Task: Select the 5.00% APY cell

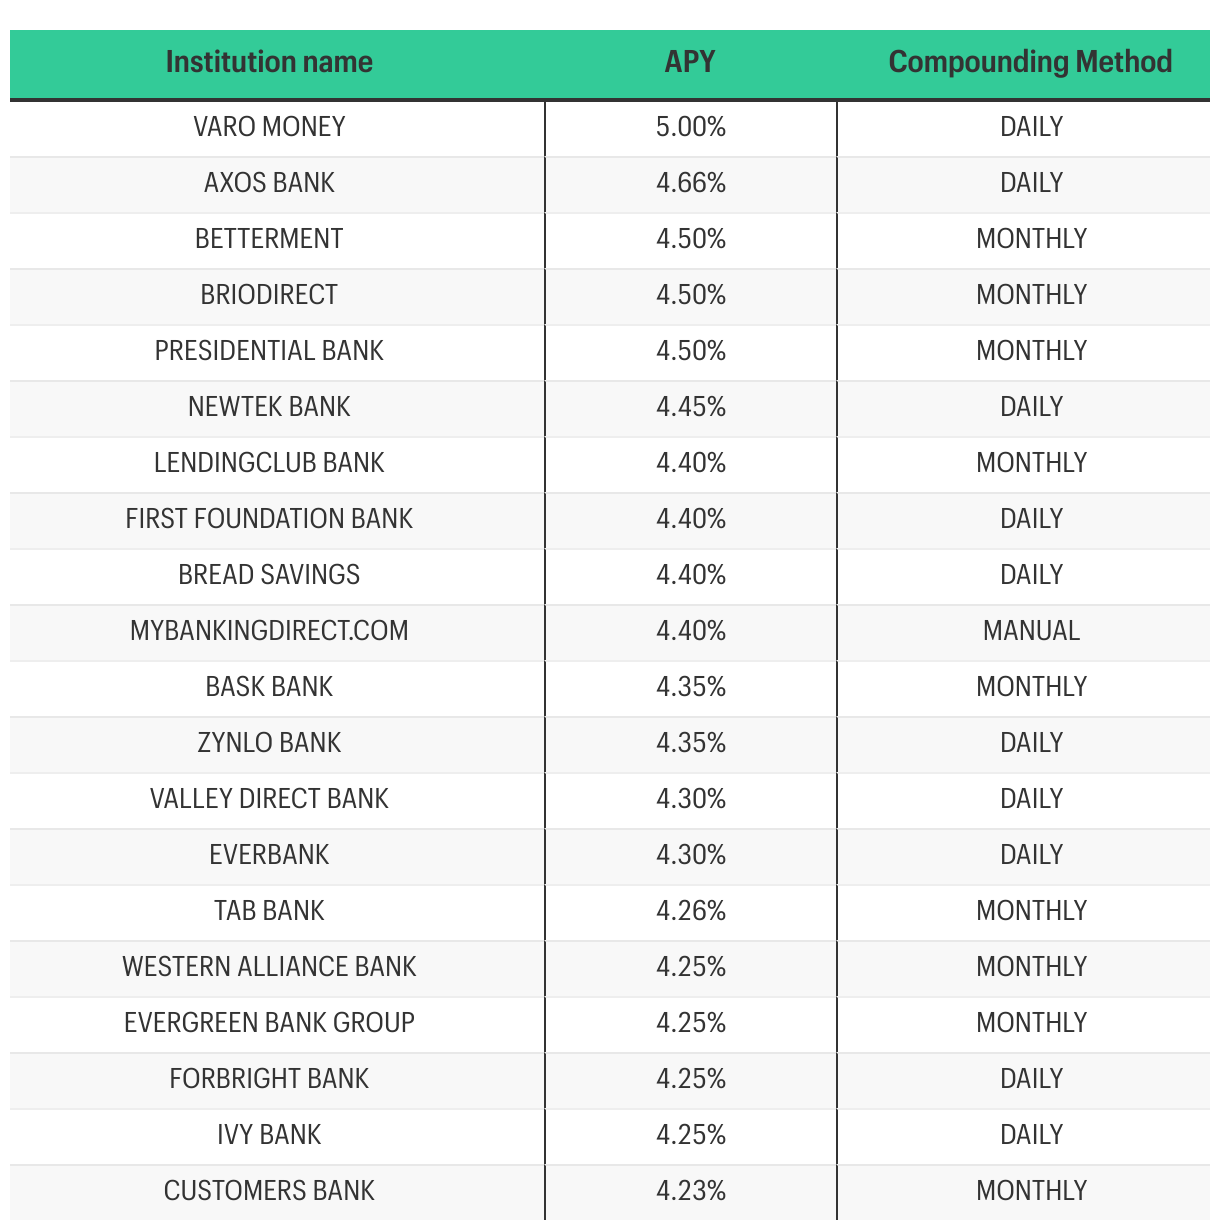Action: tap(691, 127)
